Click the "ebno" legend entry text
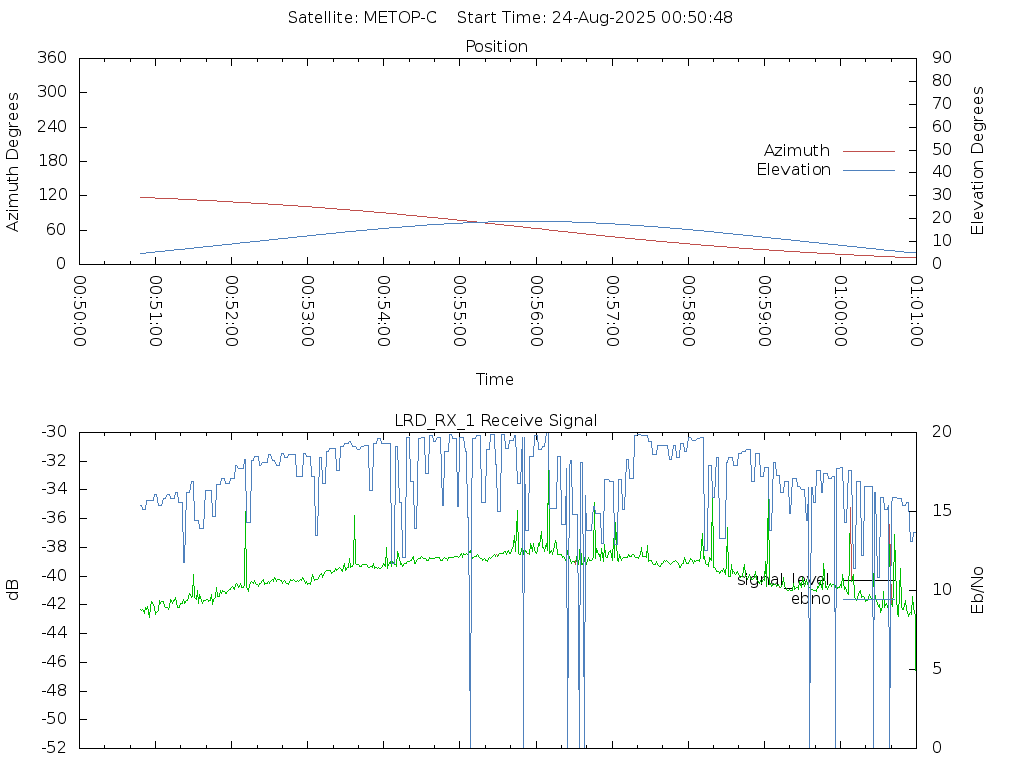The width and height of the screenshot is (1024, 768). tap(810, 599)
